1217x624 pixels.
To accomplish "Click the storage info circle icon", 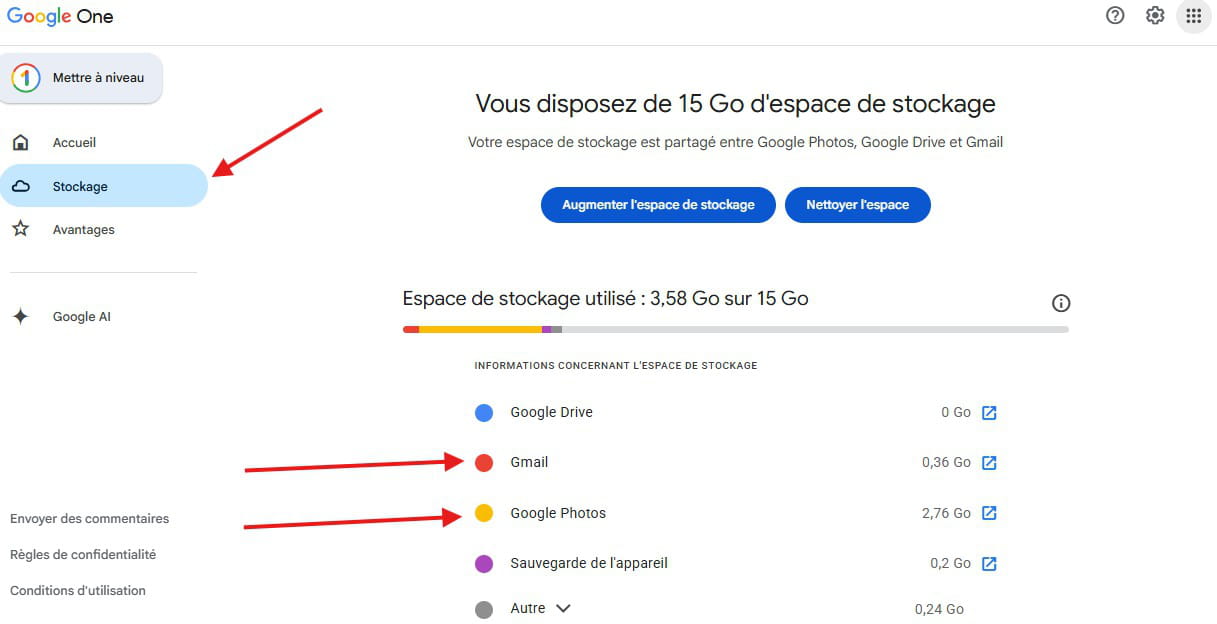I will [x=1061, y=303].
